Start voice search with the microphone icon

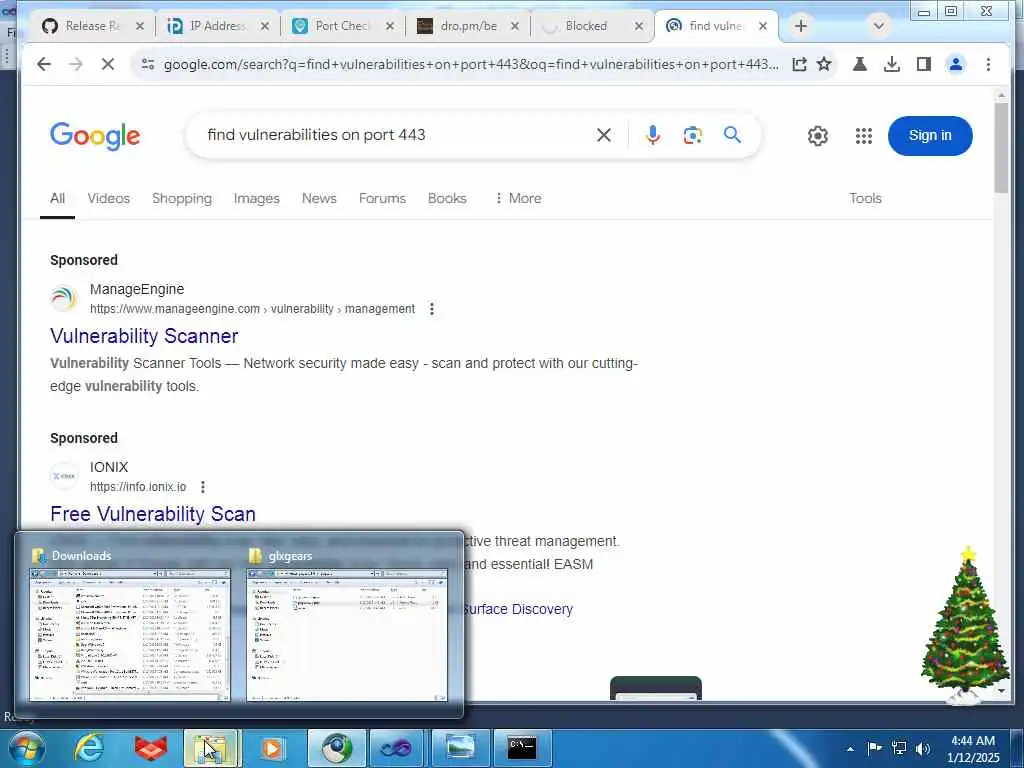(652, 135)
